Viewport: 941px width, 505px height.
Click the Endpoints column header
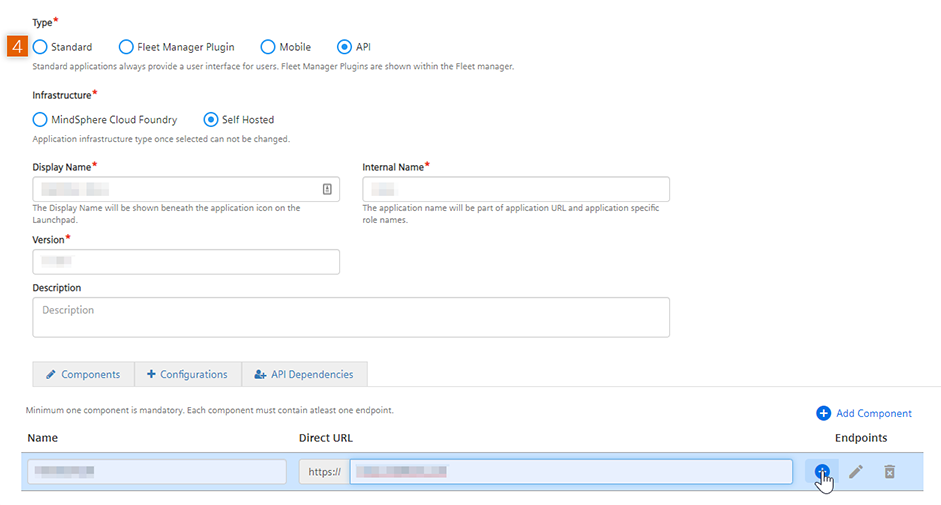tap(861, 438)
